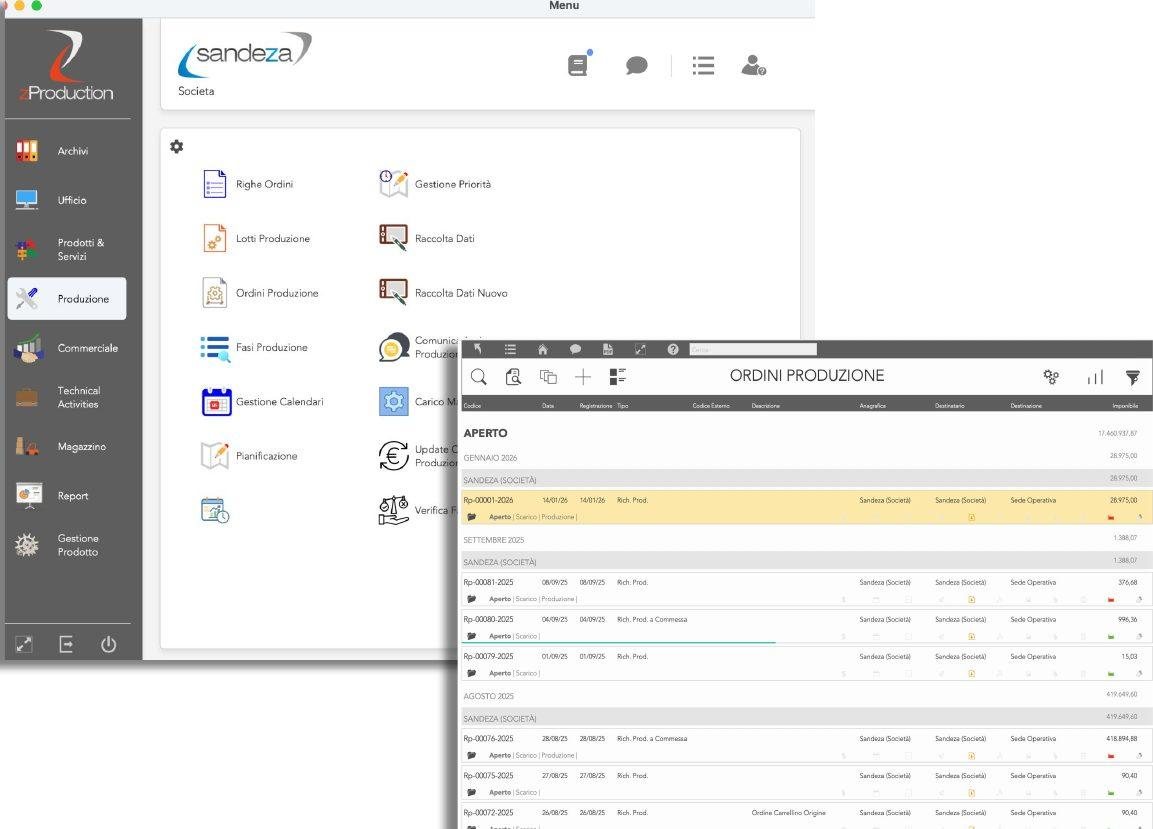Select order Rp-00001-2026
Viewport: 1153px width, 829px height.
807,508
